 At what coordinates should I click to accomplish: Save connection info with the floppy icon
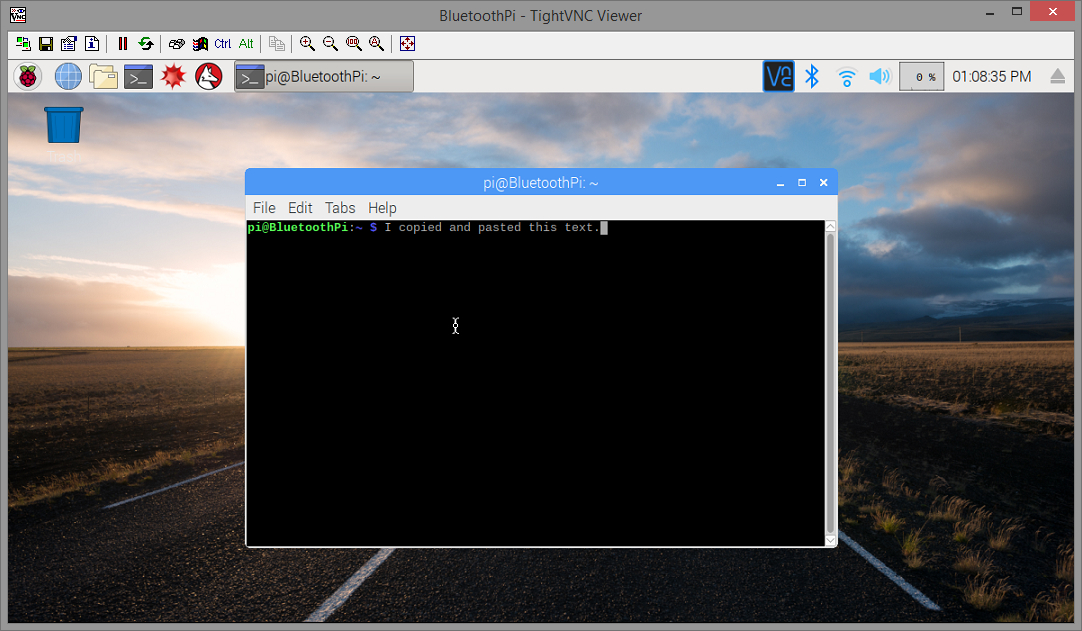pyautogui.click(x=46, y=43)
